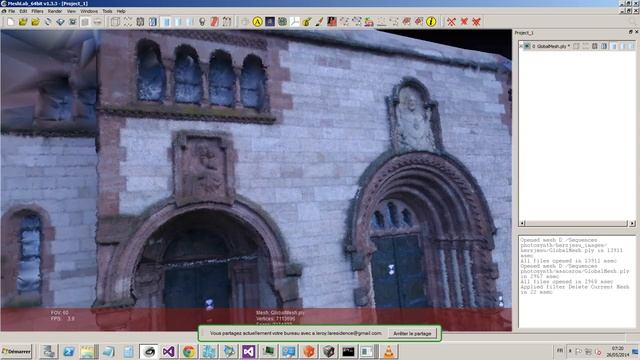Open PowerShell from the taskbar
640x360 pixels.
pyautogui.click(x=68, y=351)
